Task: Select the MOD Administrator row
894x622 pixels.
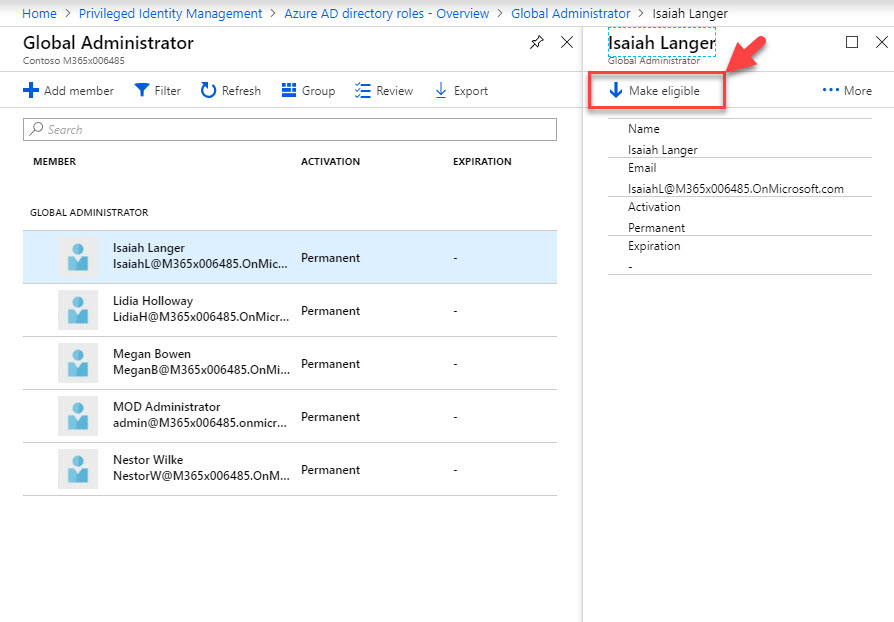Action: point(290,417)
